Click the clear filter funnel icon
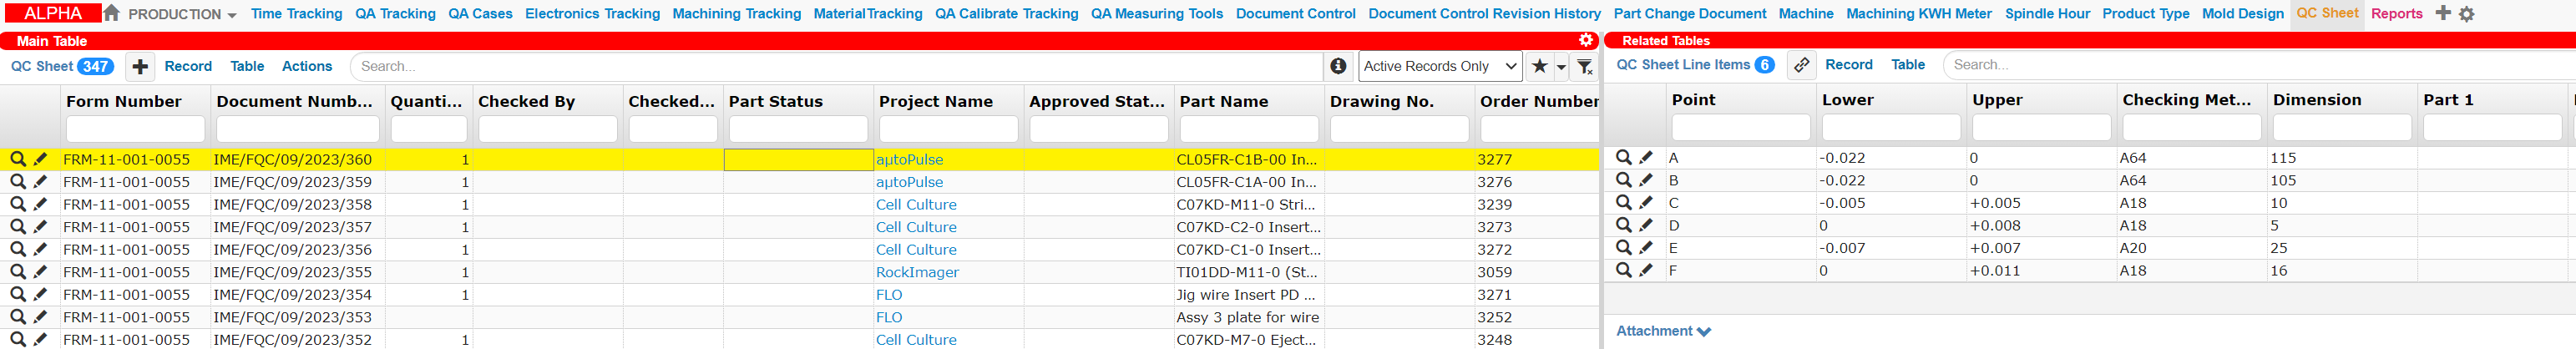Screen dimensions: 2576x349 [1585, 66]
